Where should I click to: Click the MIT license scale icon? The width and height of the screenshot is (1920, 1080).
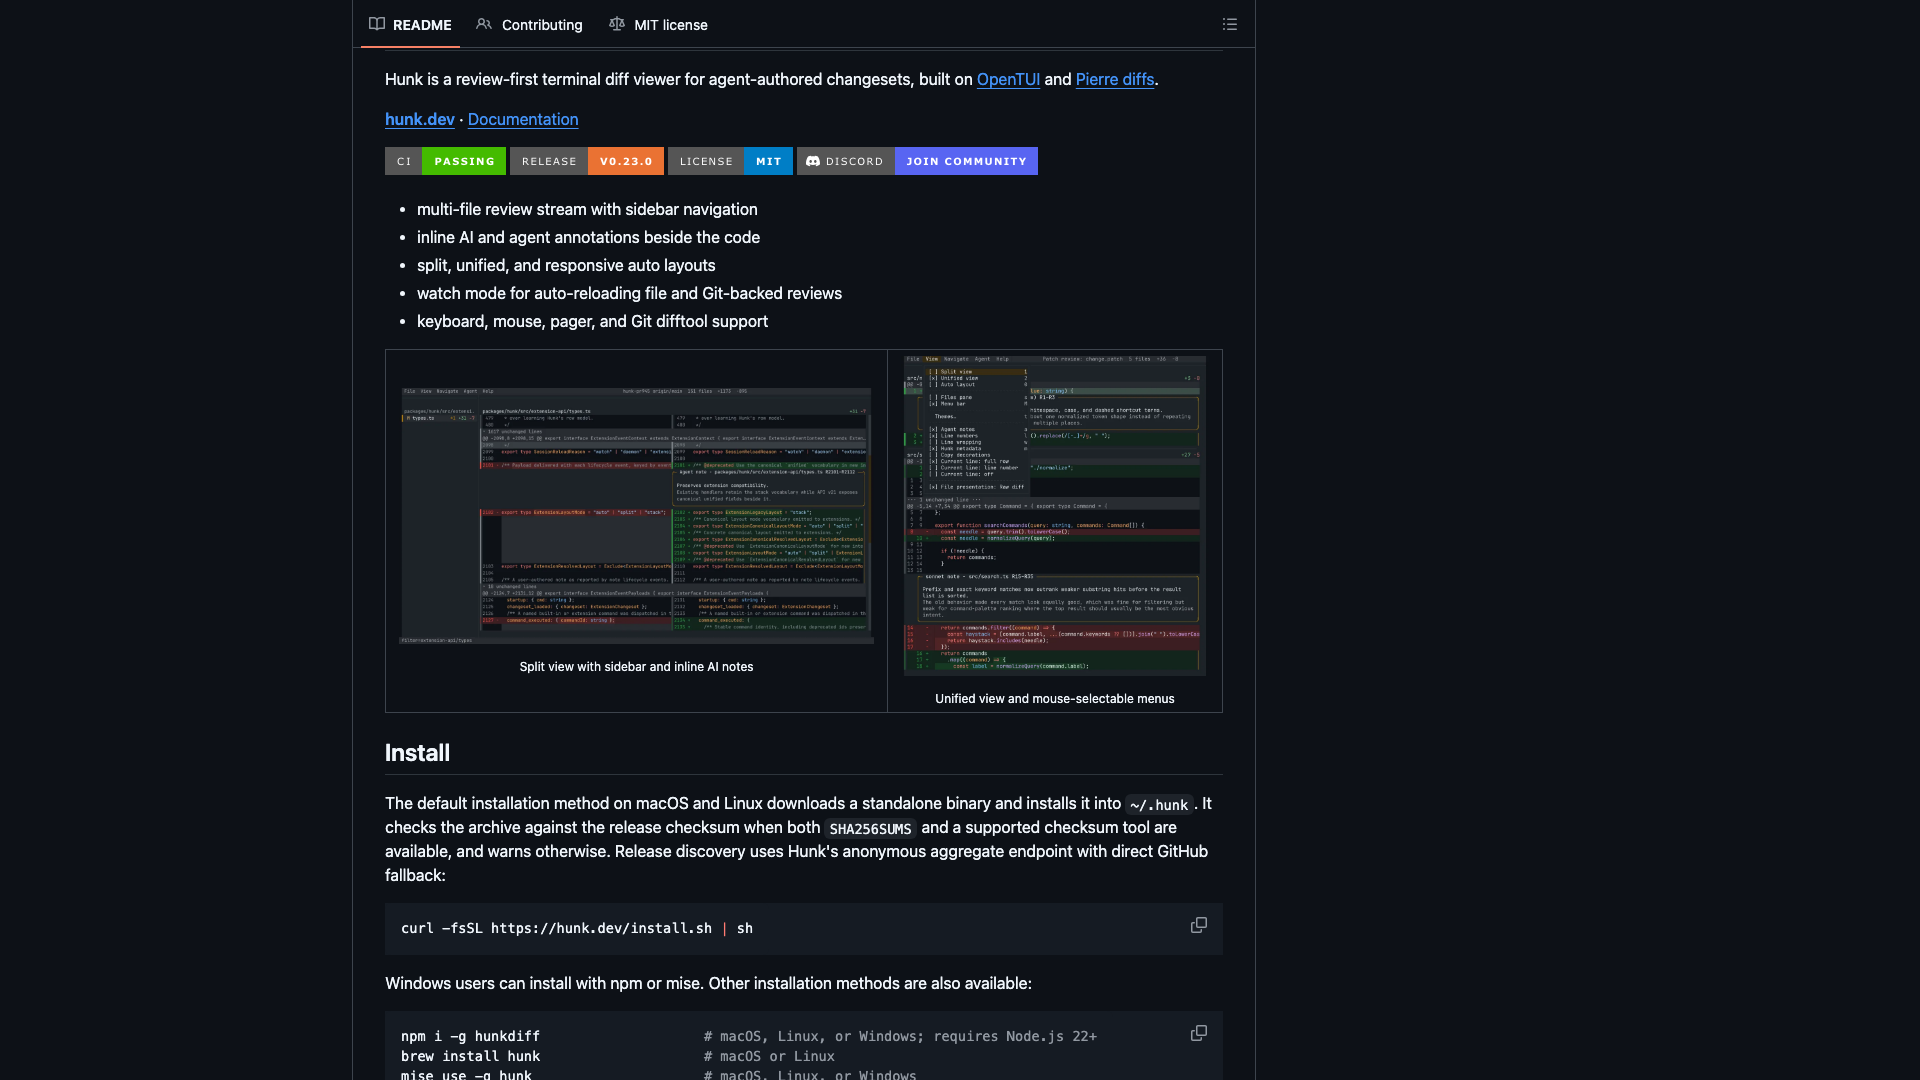(617, 24)
